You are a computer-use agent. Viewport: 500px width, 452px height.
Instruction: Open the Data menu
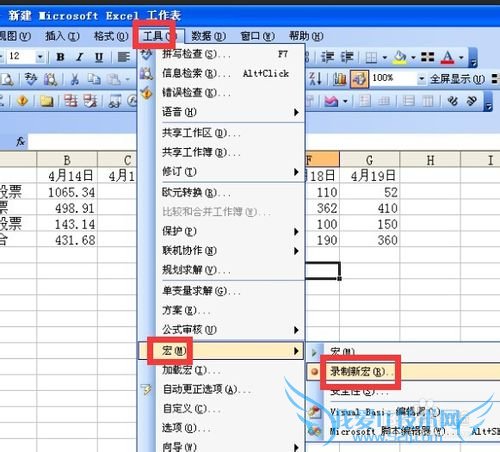pyautogui.click(x=208, y=36)
